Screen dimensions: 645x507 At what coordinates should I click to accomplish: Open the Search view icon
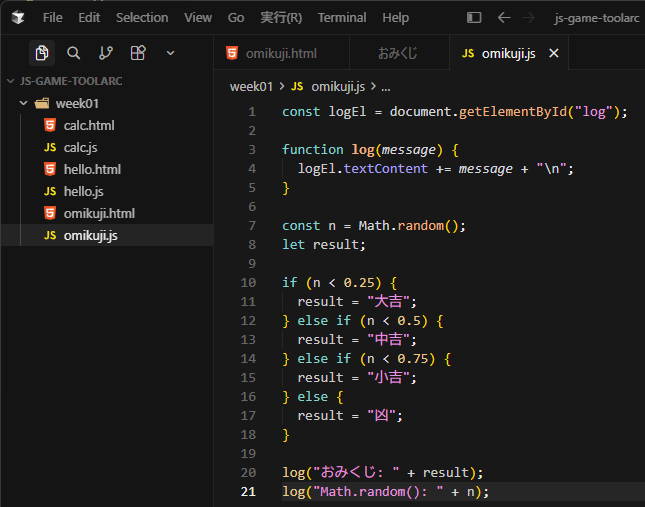coord(74,53)
